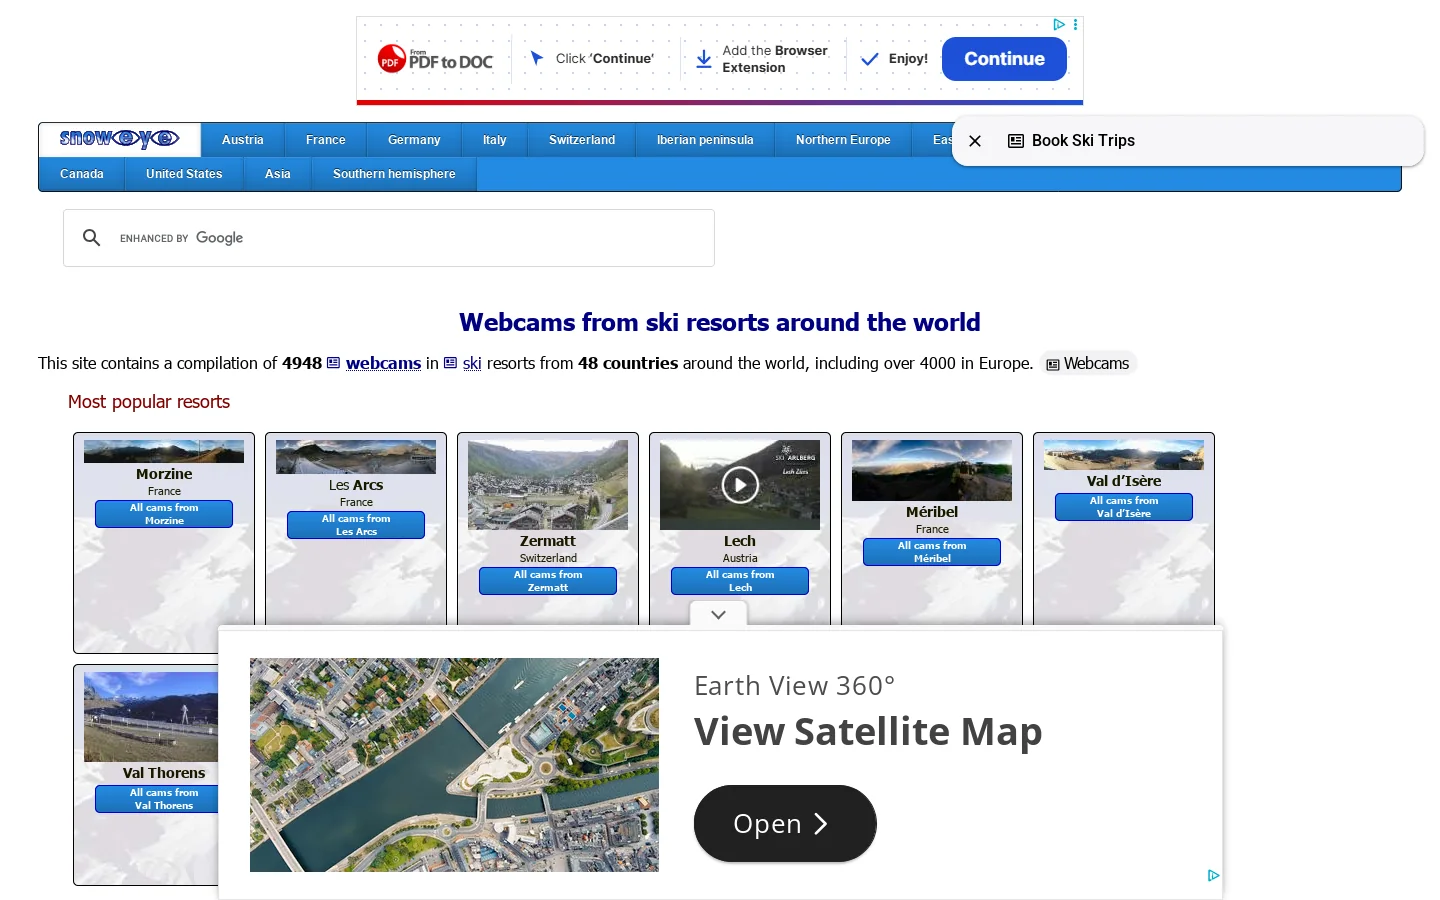Click the Snoweye site logo
The height and width of the screenshot is (900, 1440).
click(119, 139)
